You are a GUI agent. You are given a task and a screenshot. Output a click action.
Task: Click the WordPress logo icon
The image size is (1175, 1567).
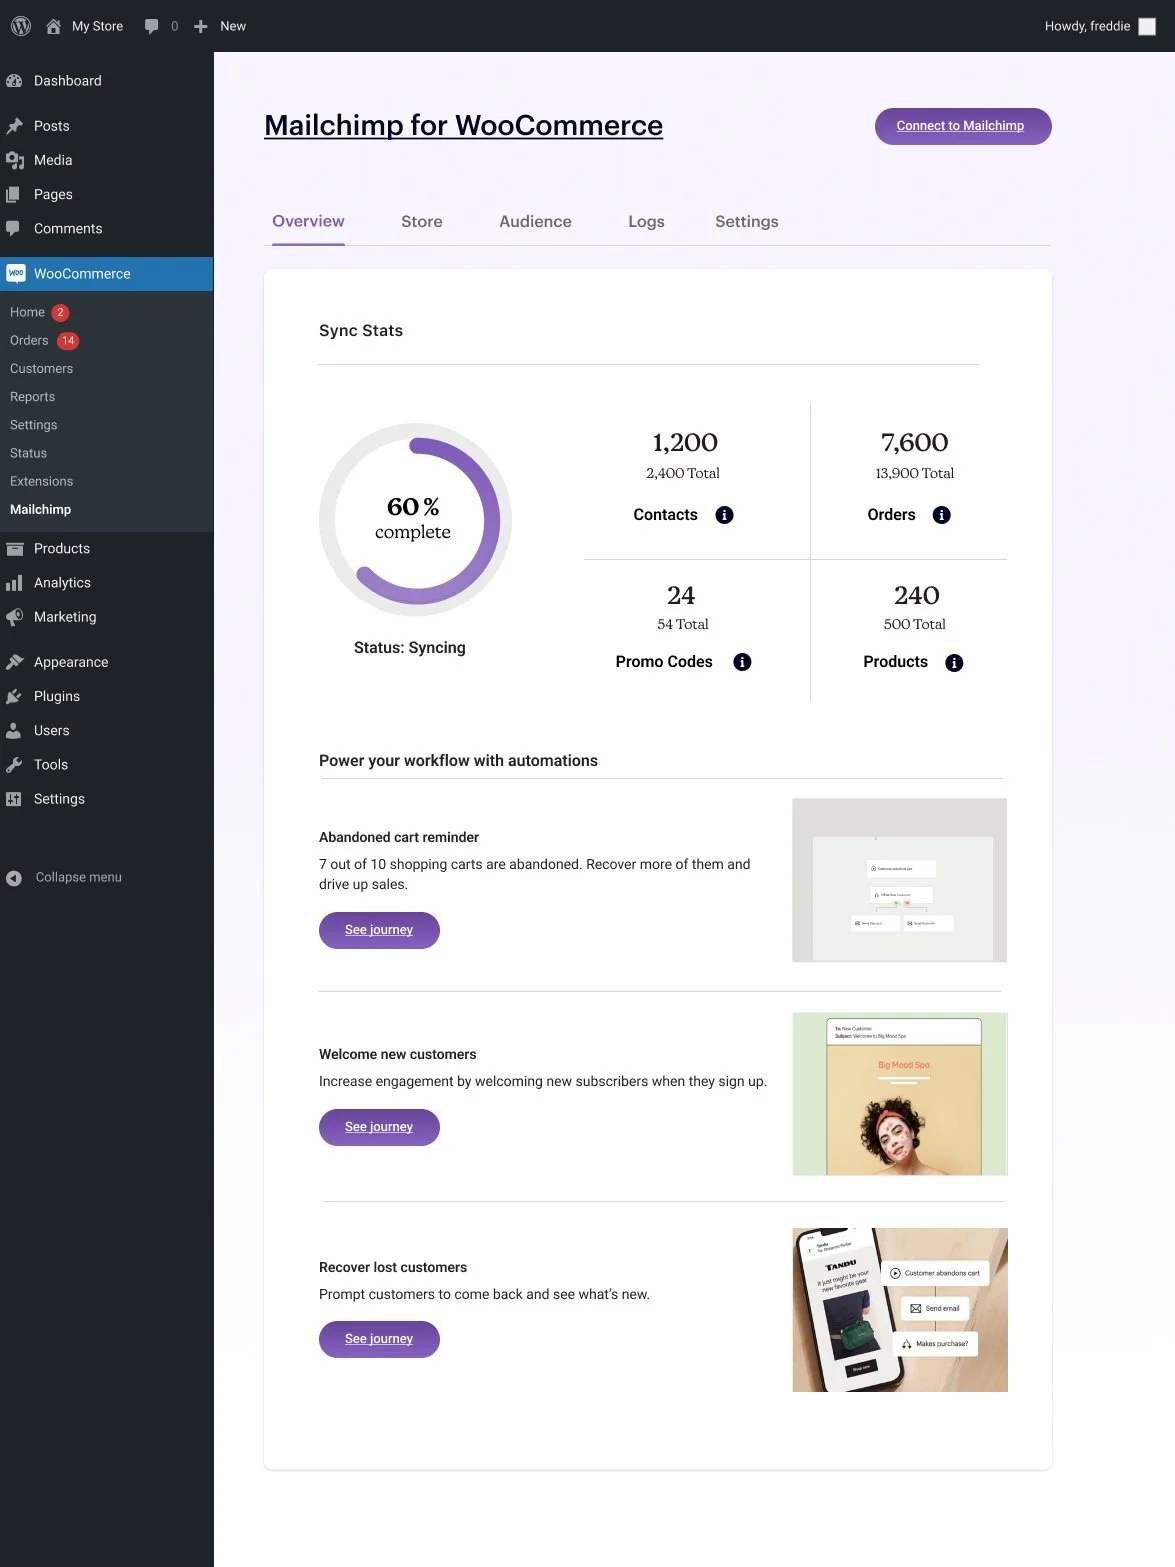click(x=20, y=26)
